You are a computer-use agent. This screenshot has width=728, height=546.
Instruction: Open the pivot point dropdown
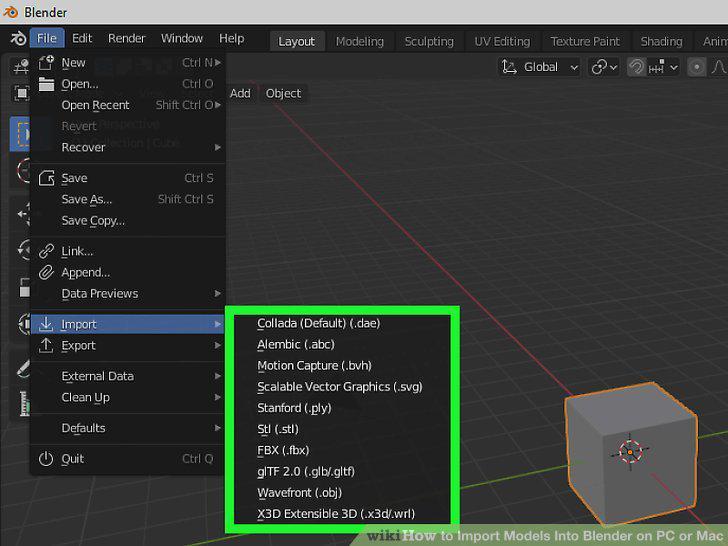[604, 67]
